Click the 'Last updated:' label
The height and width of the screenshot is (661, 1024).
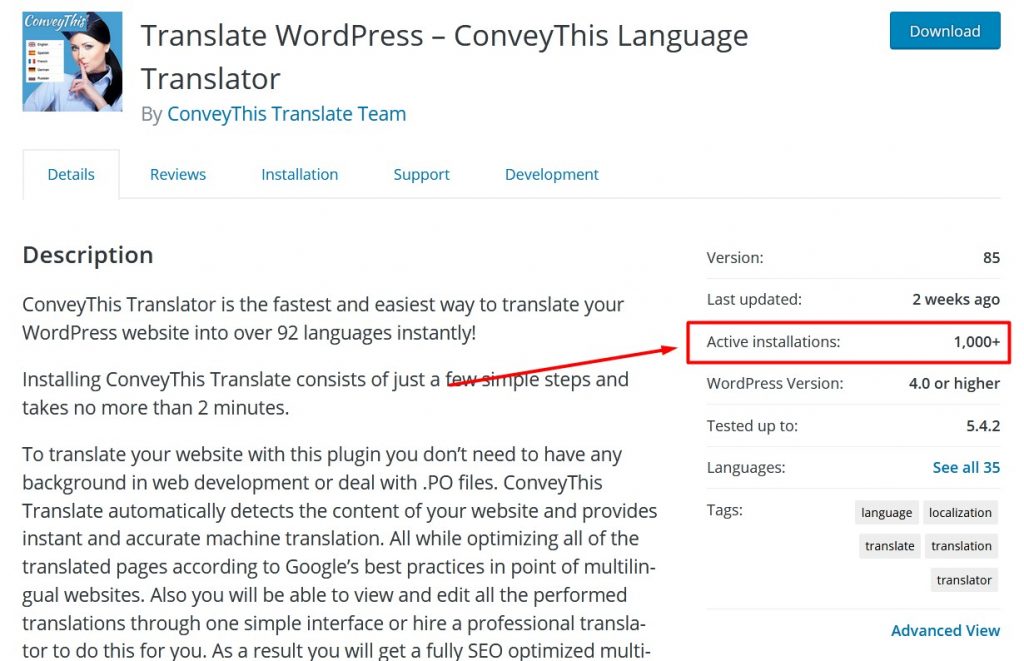click(754, 299)
